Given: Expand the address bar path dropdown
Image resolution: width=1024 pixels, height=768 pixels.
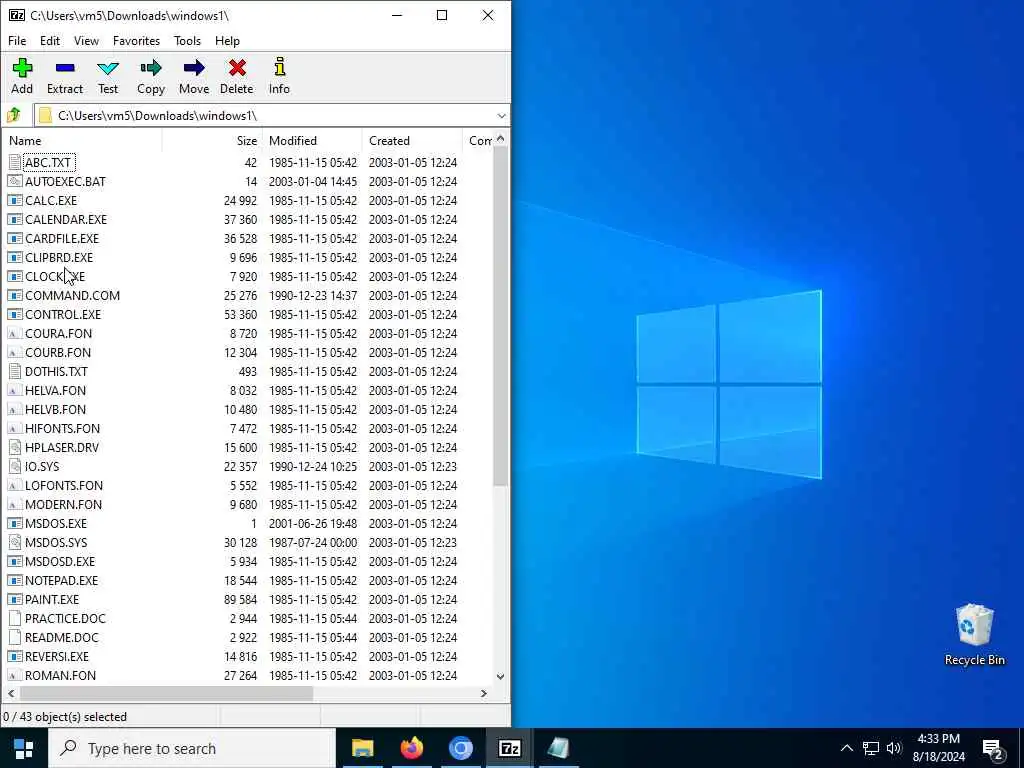Looking at the screenshot, I should pyautogui.click(x=501, y=116).
